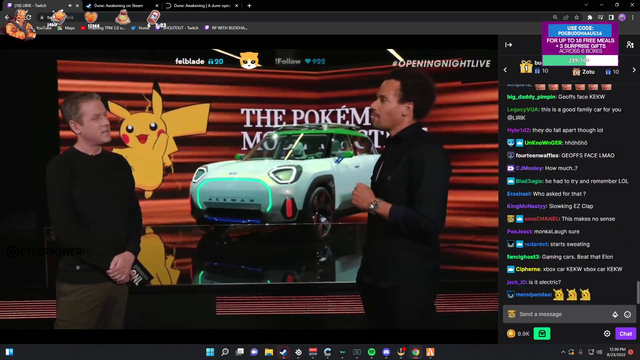Click the share this page icon
Viewport: 640px width, 360px height.
tap(566, 17)
